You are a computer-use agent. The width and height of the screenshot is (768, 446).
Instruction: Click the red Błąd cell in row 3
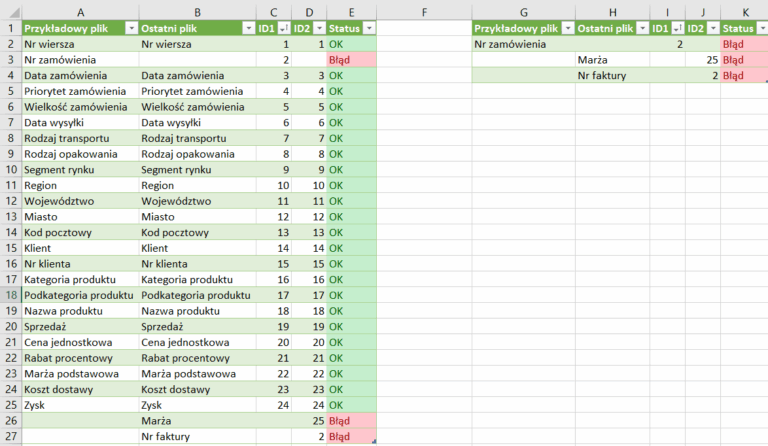pos(351,60)
